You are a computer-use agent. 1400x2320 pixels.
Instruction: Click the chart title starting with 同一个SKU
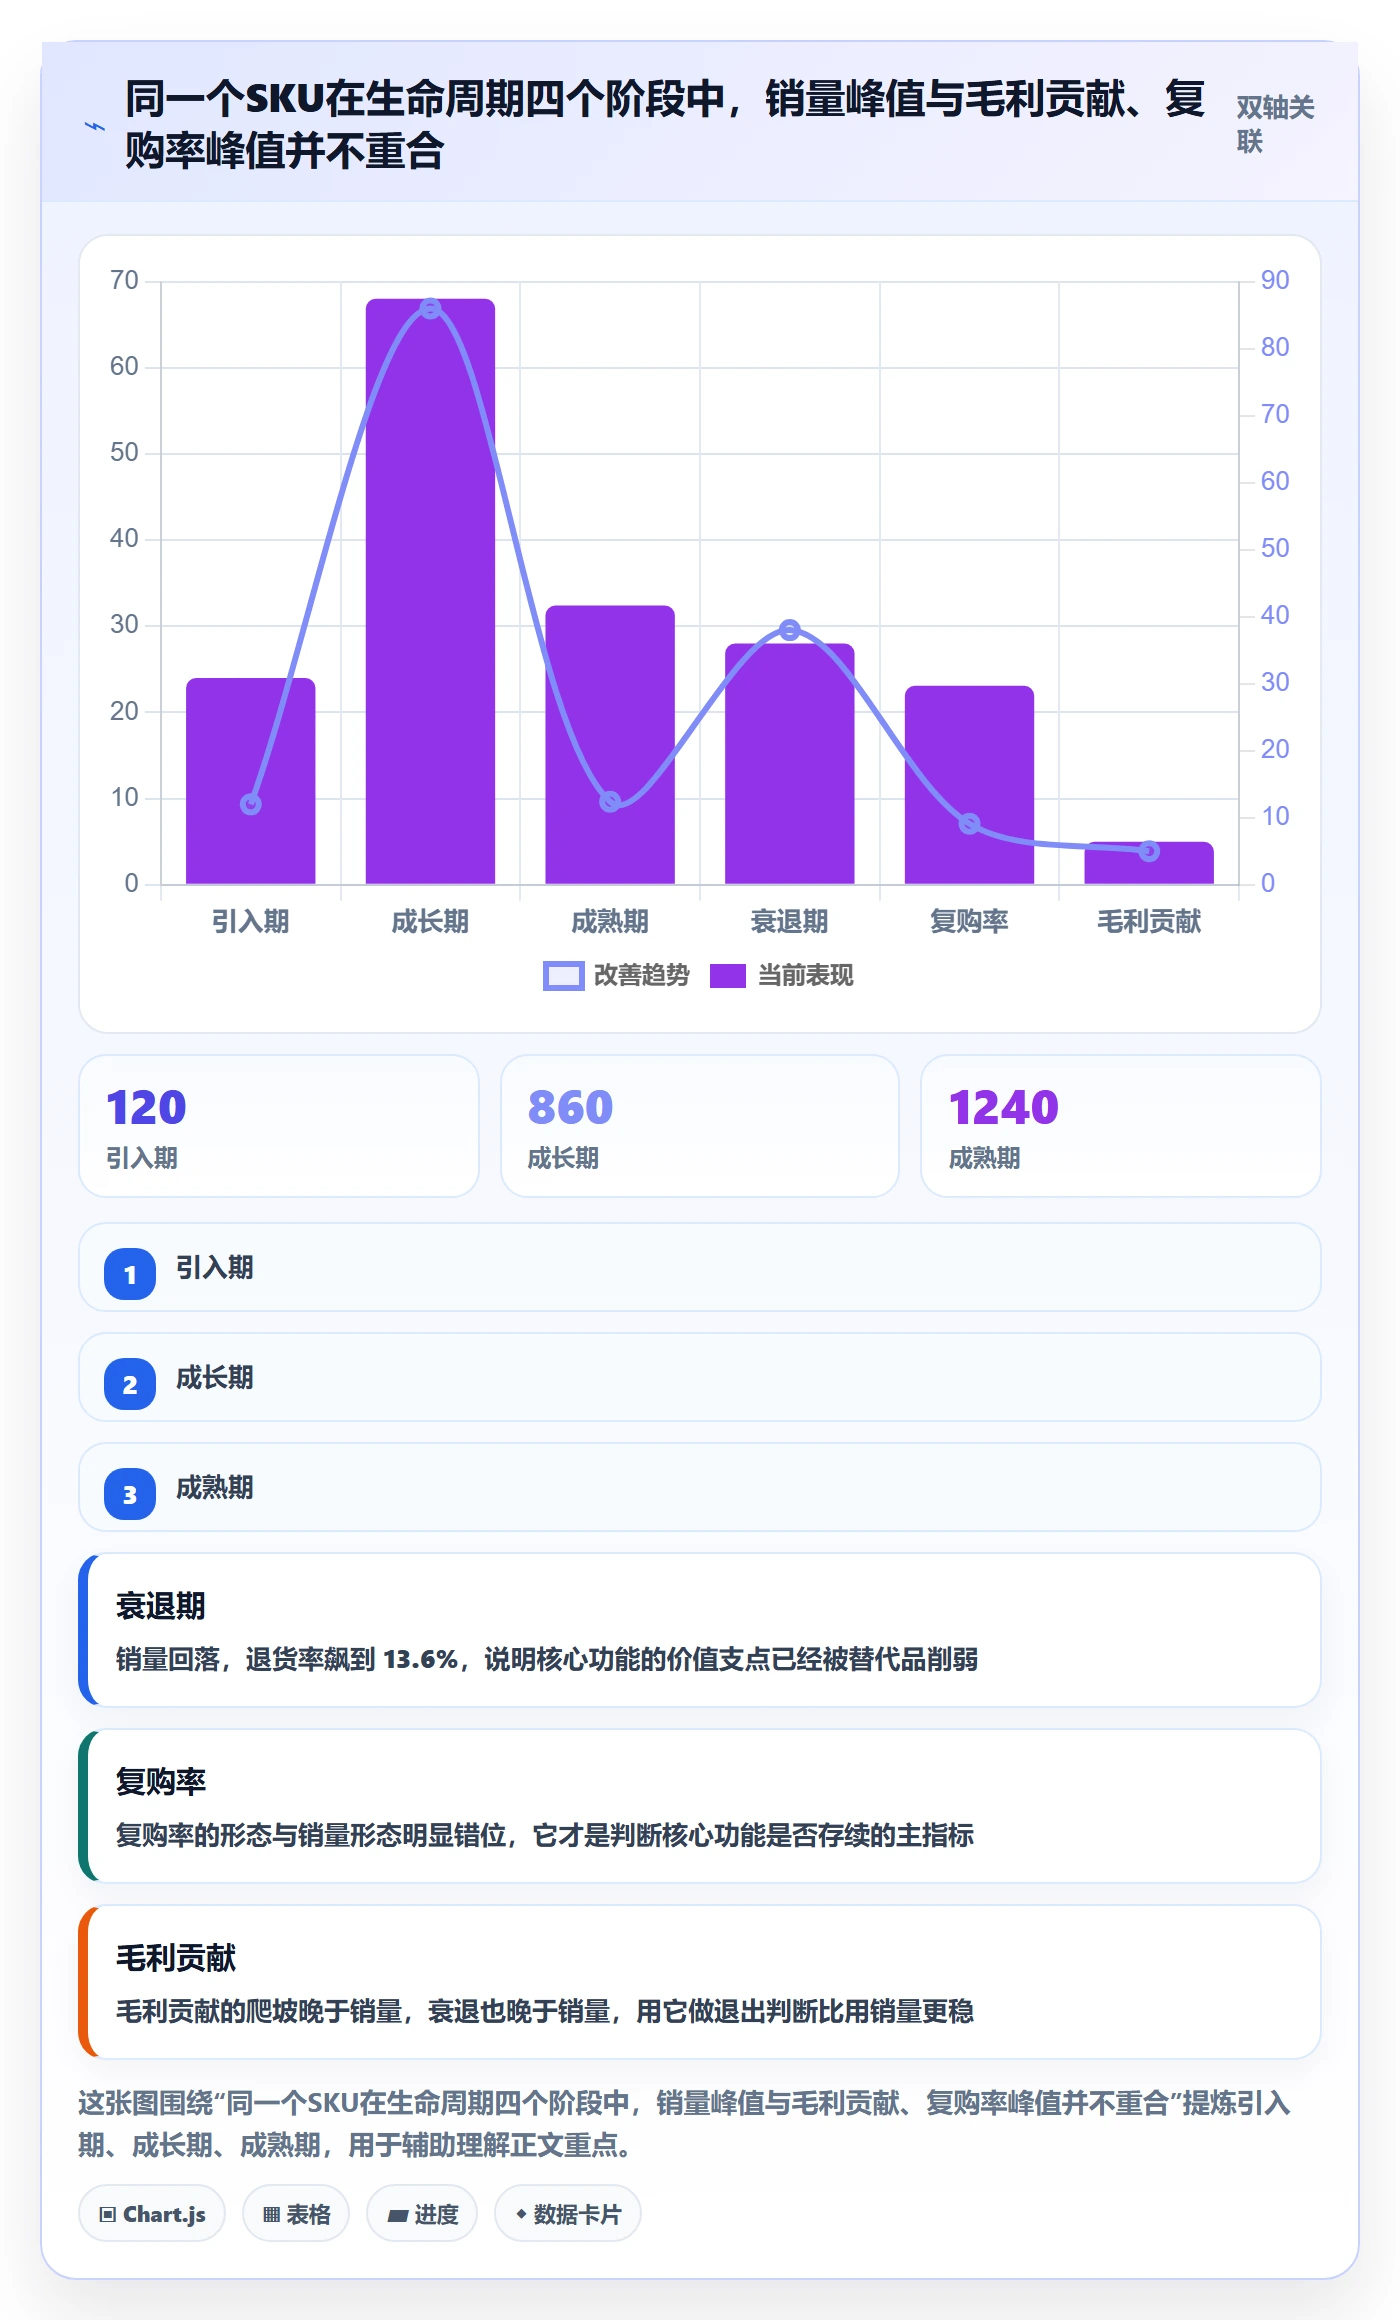[x=664, y=125]
